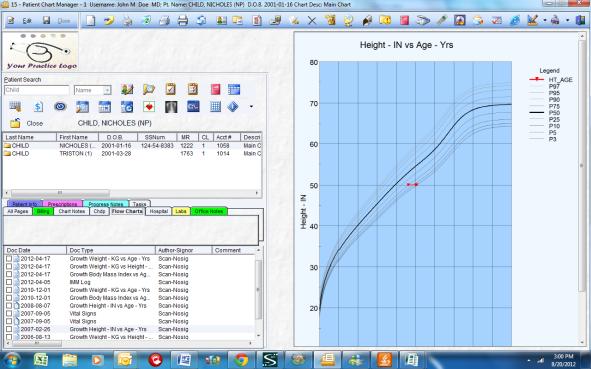Click the red heart vitals icon
Image resolution: width=591 pixels, height=369 pixels.
[149, 107]
